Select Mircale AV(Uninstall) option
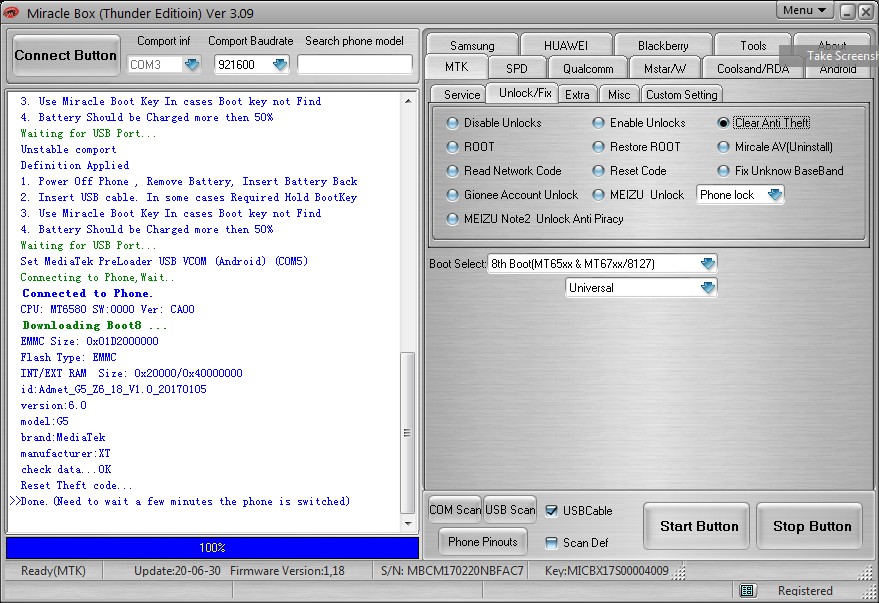The height and width of the screenshot is (603, 879). 723,147
